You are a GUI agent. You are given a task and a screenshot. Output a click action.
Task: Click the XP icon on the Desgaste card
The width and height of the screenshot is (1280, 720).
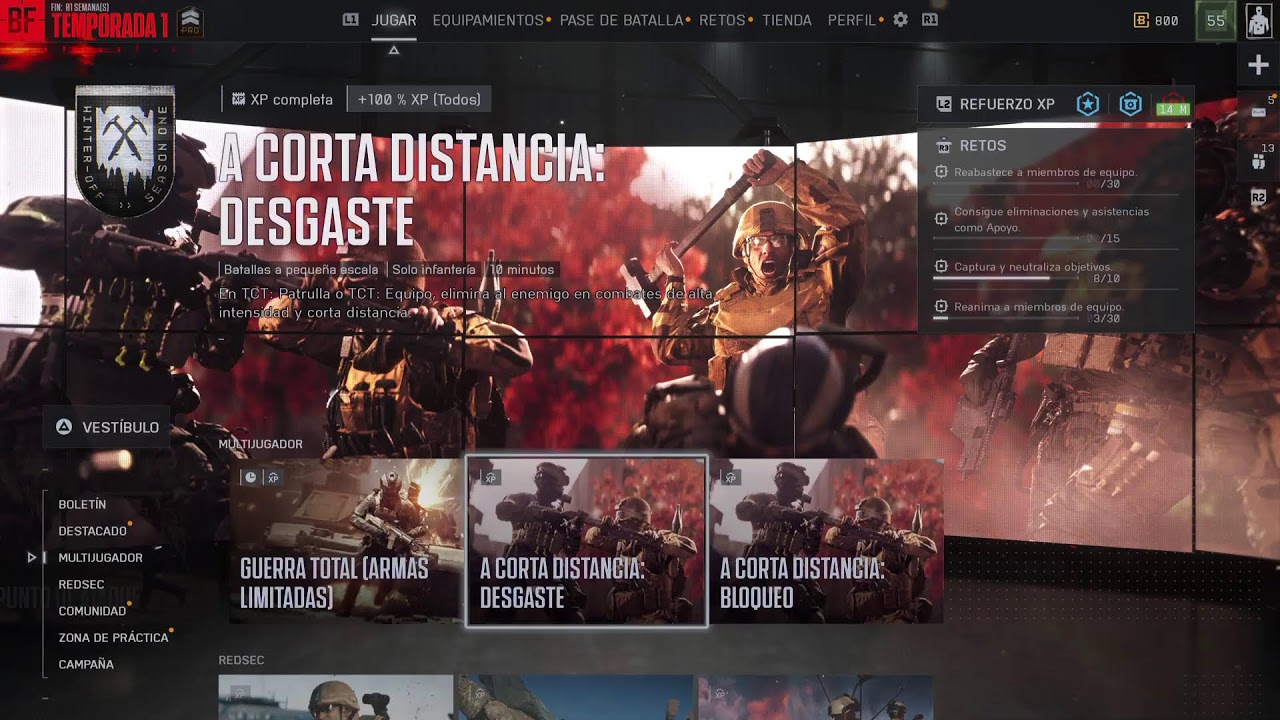(490, 478)
